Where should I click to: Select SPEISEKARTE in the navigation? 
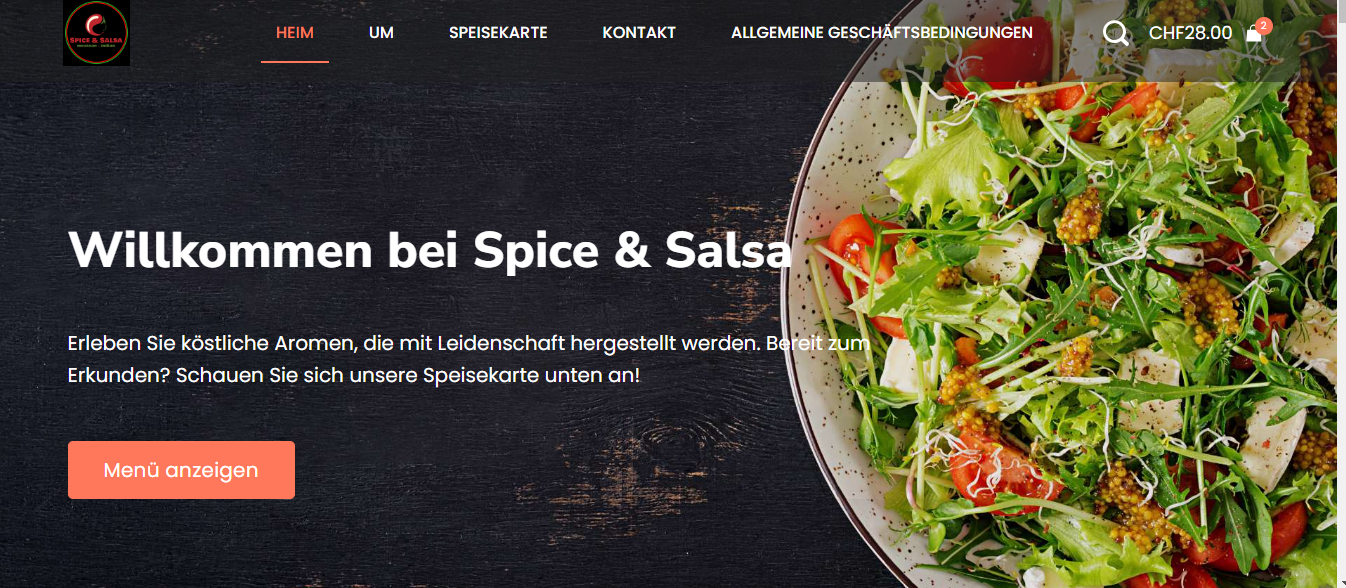point(498,32)
